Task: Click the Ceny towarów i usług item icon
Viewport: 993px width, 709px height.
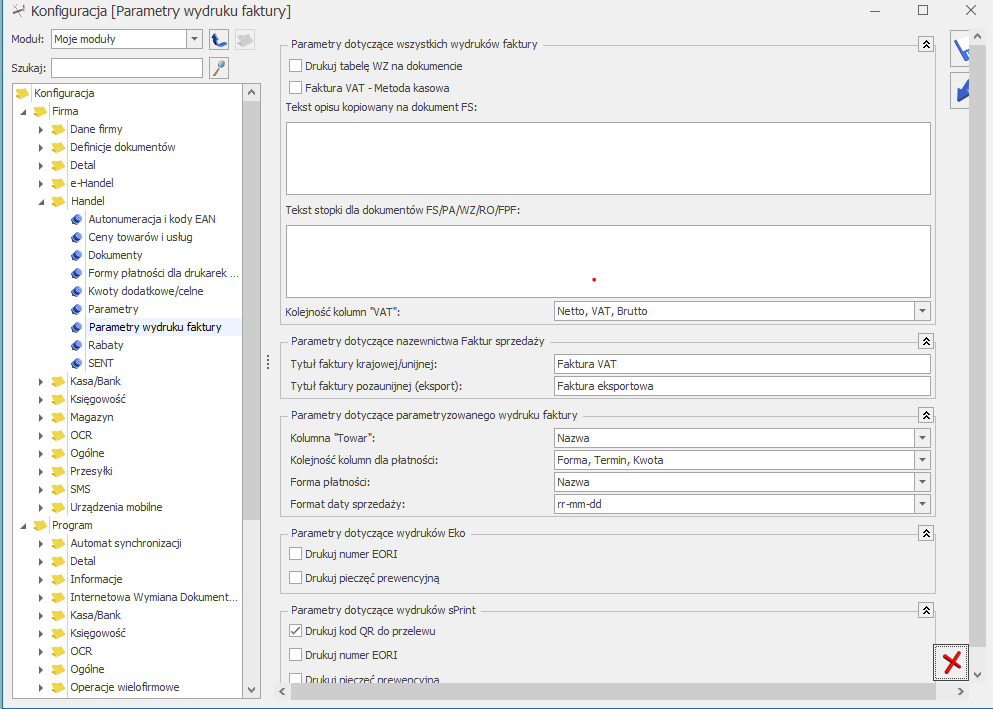Action: 77,237
